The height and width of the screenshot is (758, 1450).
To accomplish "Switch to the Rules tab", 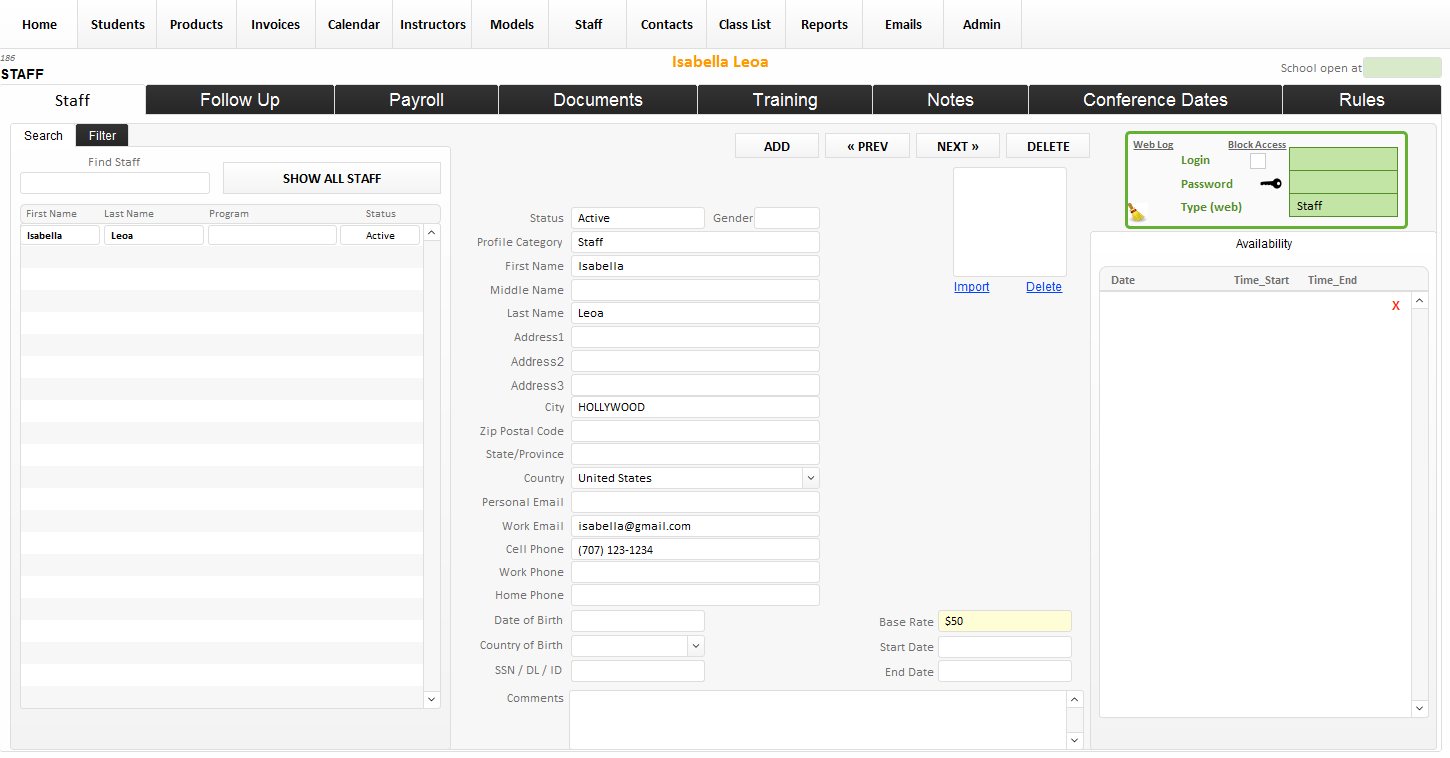I will click(1362, 100).
